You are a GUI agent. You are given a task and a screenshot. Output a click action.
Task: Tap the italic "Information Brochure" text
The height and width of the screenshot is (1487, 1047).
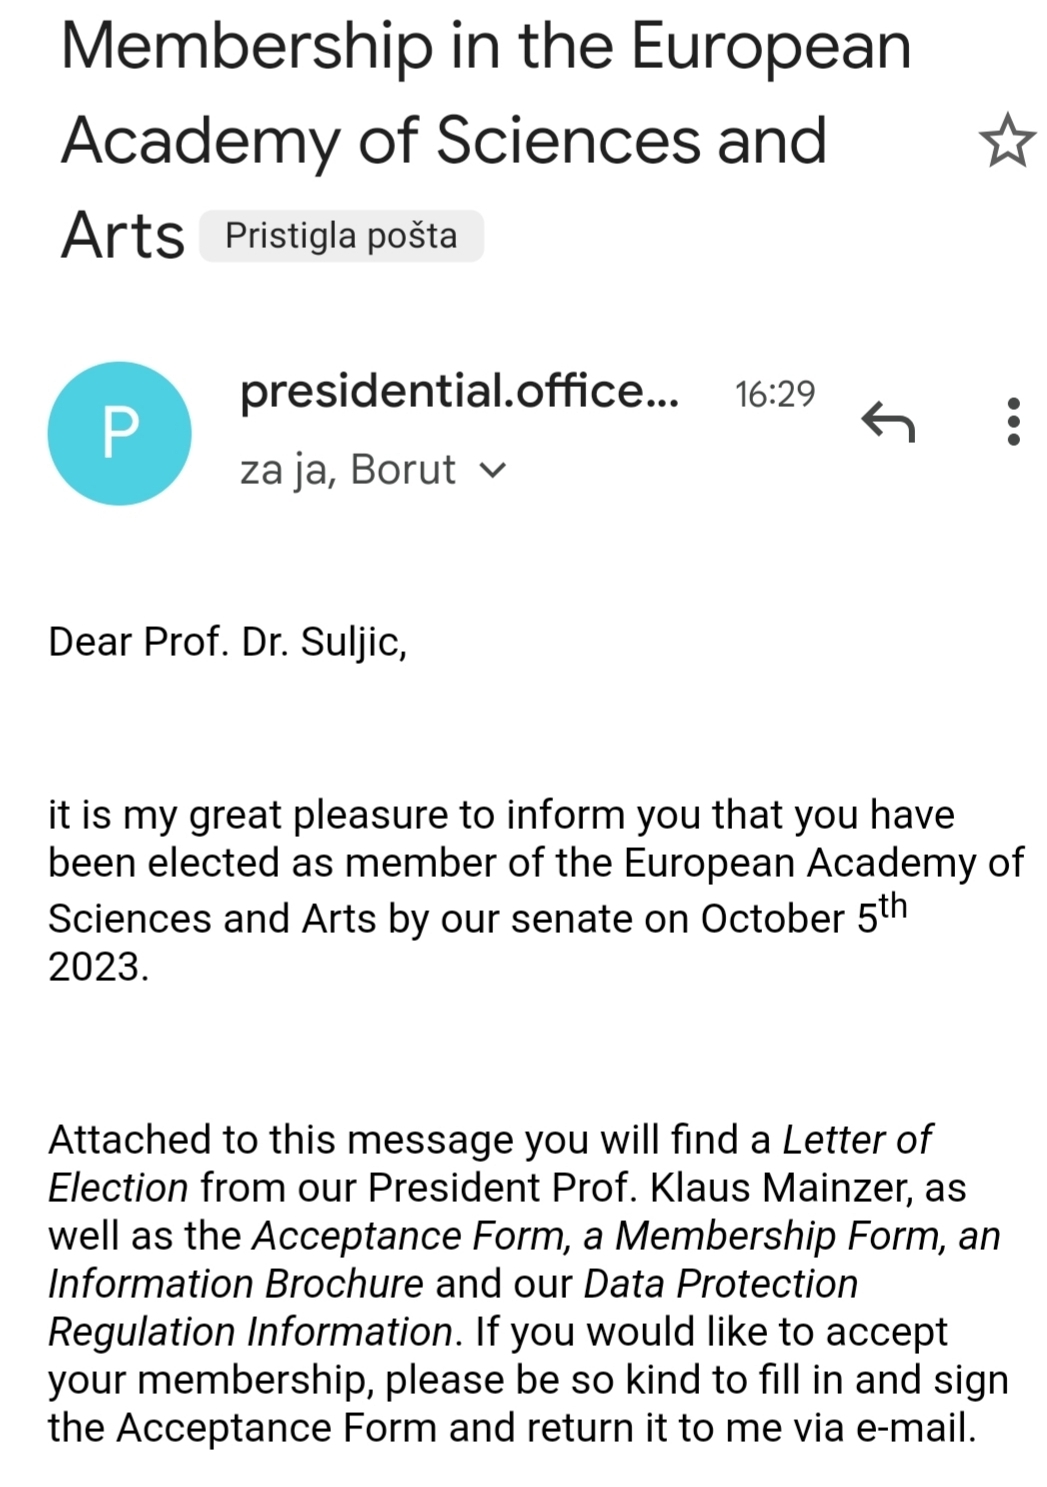[236, 1283]
